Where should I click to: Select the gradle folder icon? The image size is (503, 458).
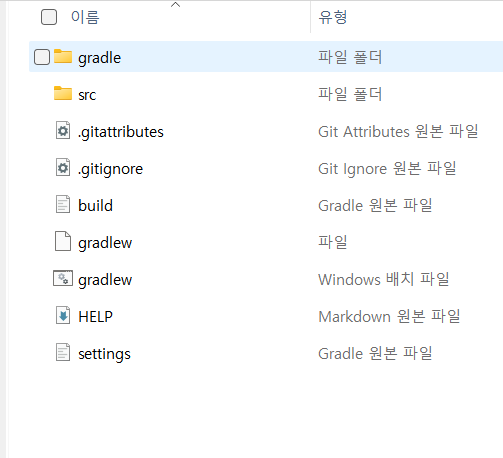coord(63,56)
